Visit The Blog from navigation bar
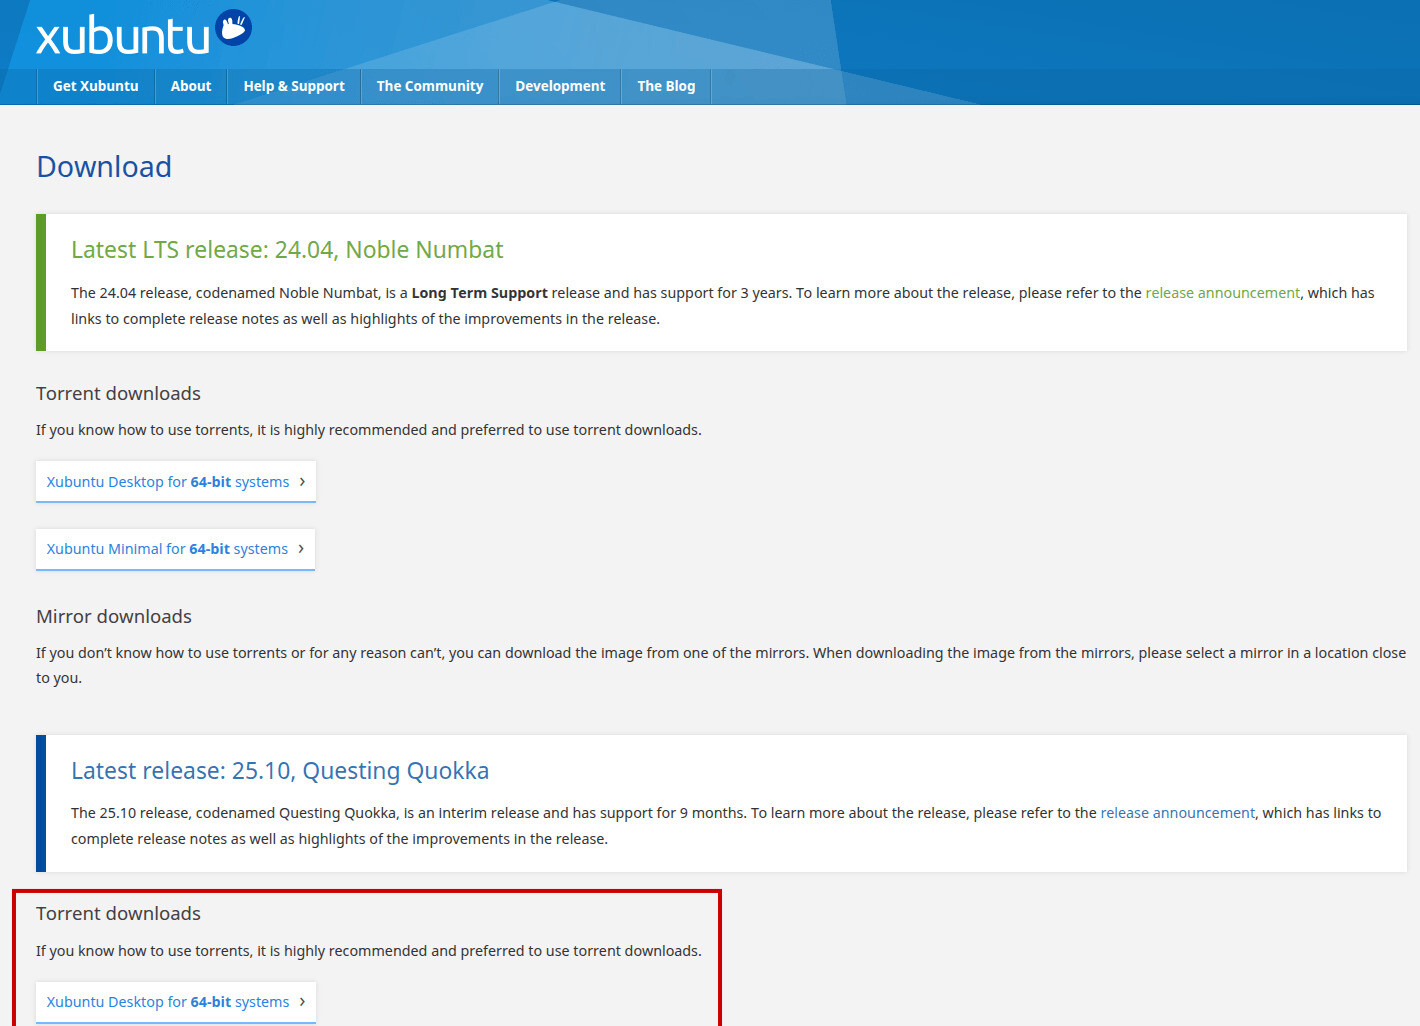The image size is (1420, 1026). 666,86
